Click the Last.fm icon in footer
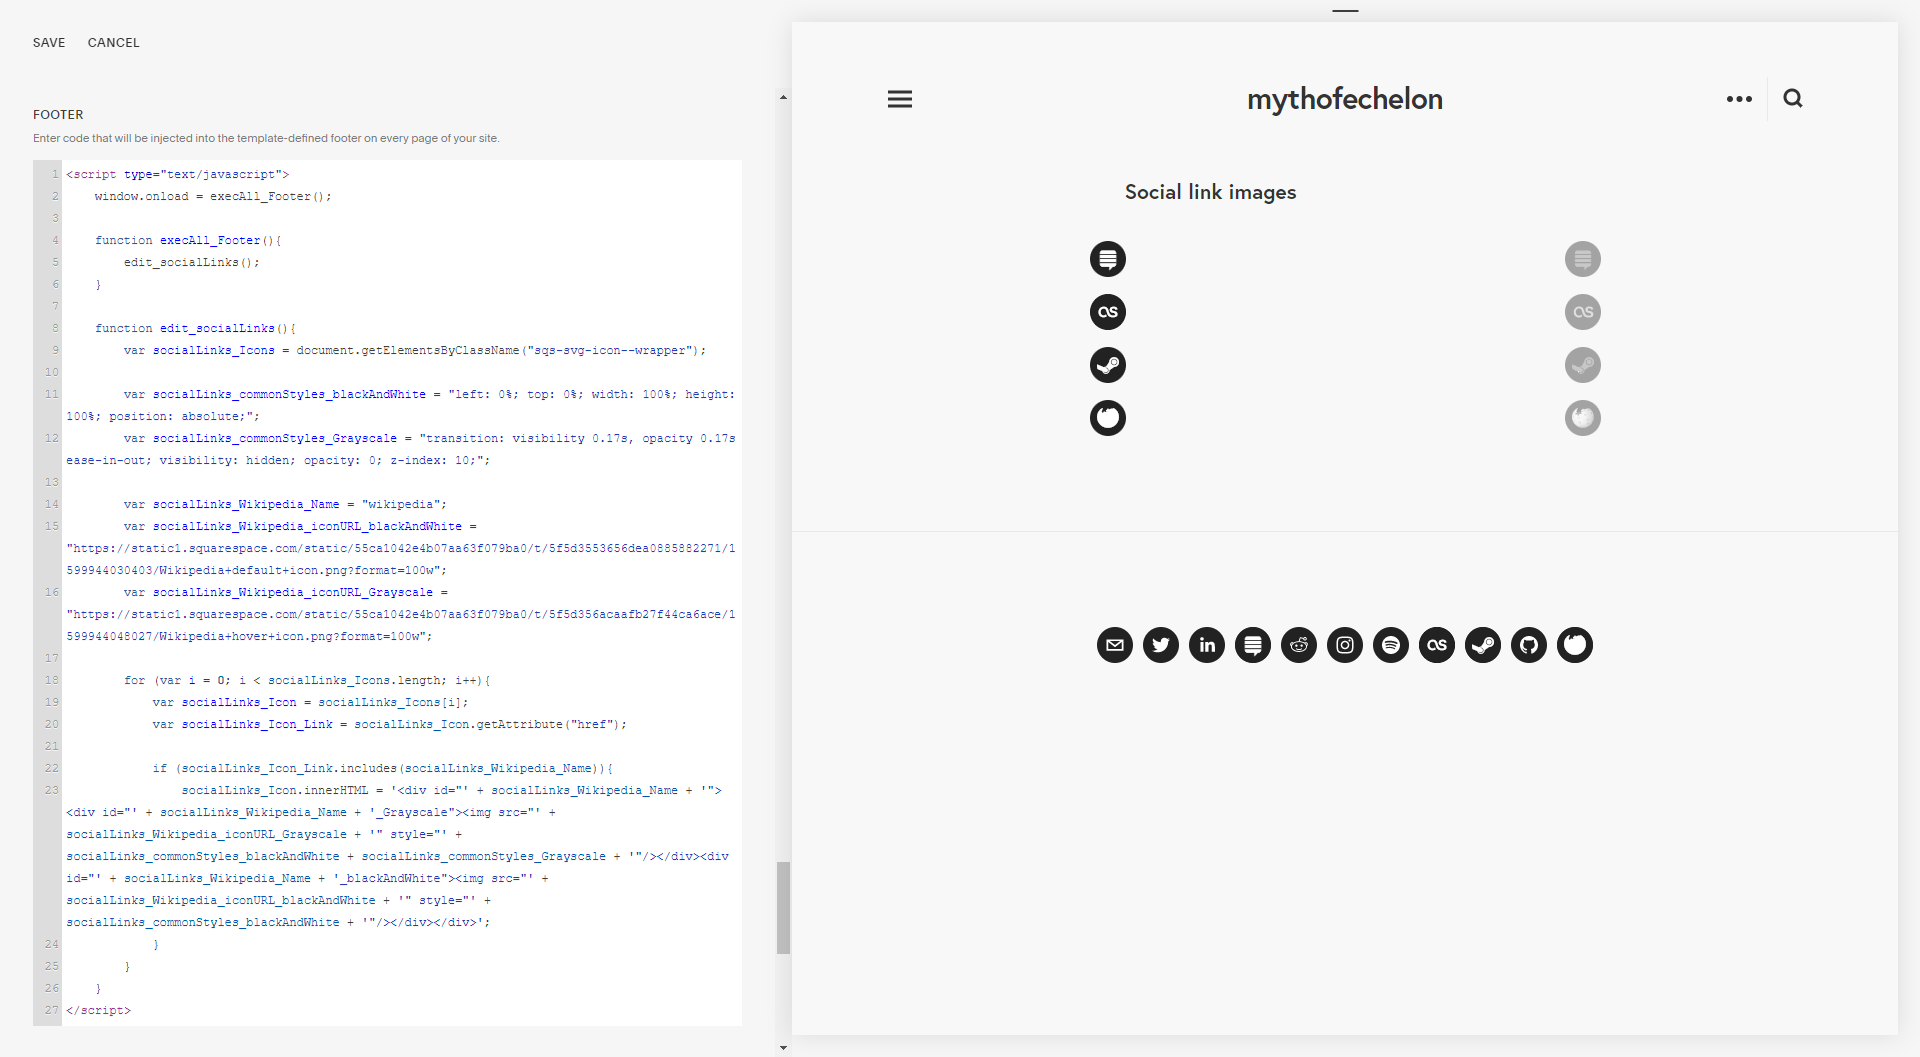This screenshot has height=1057, width=1920. (x=1437, y=645)
